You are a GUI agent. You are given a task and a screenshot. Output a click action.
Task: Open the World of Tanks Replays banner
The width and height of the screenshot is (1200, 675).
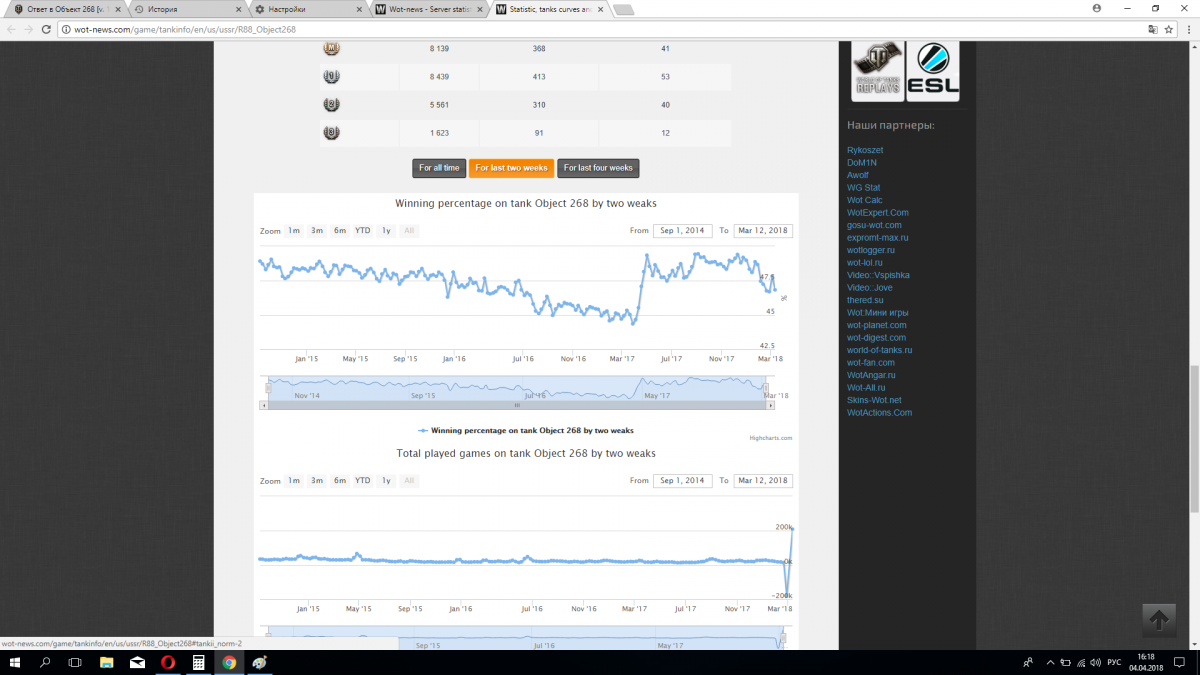pyautogui.click(x=877, y=71)
